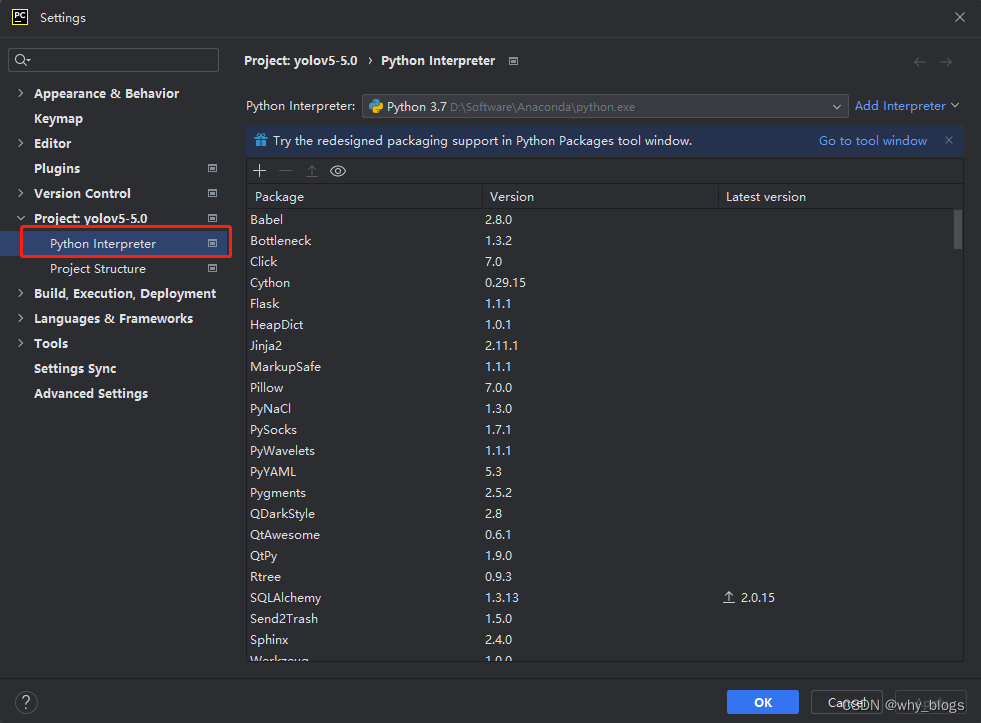Open the Python Interpreter dropdown
981x723 pixels.
[605, 106]
